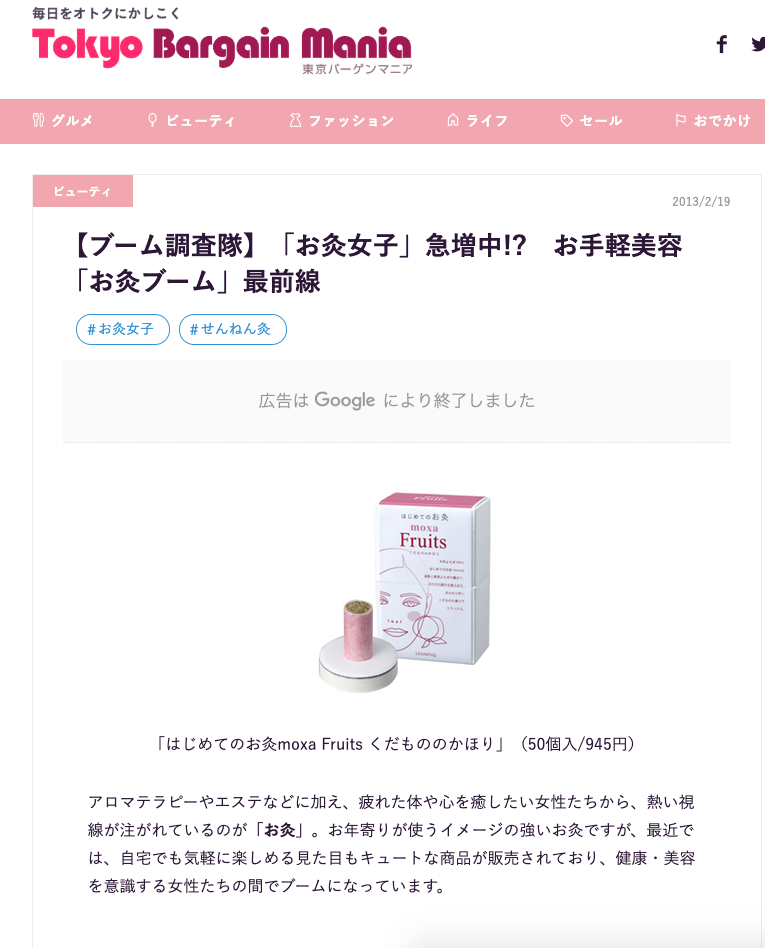
Task: Click the セール price tag icon
Action: click(566, 120)
